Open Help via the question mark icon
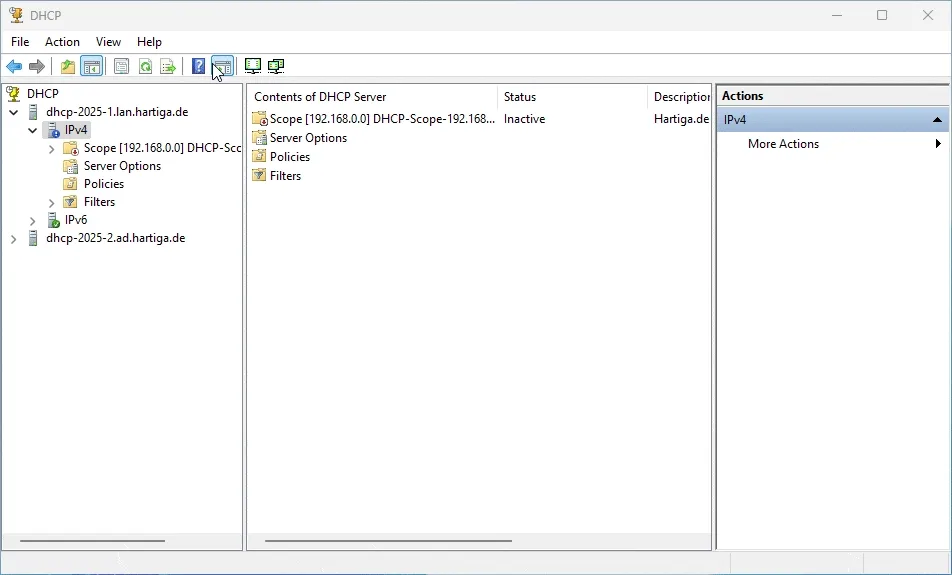The width and height of the screenshot is (952, 575). pyautogui.click(x=198, y=66)
